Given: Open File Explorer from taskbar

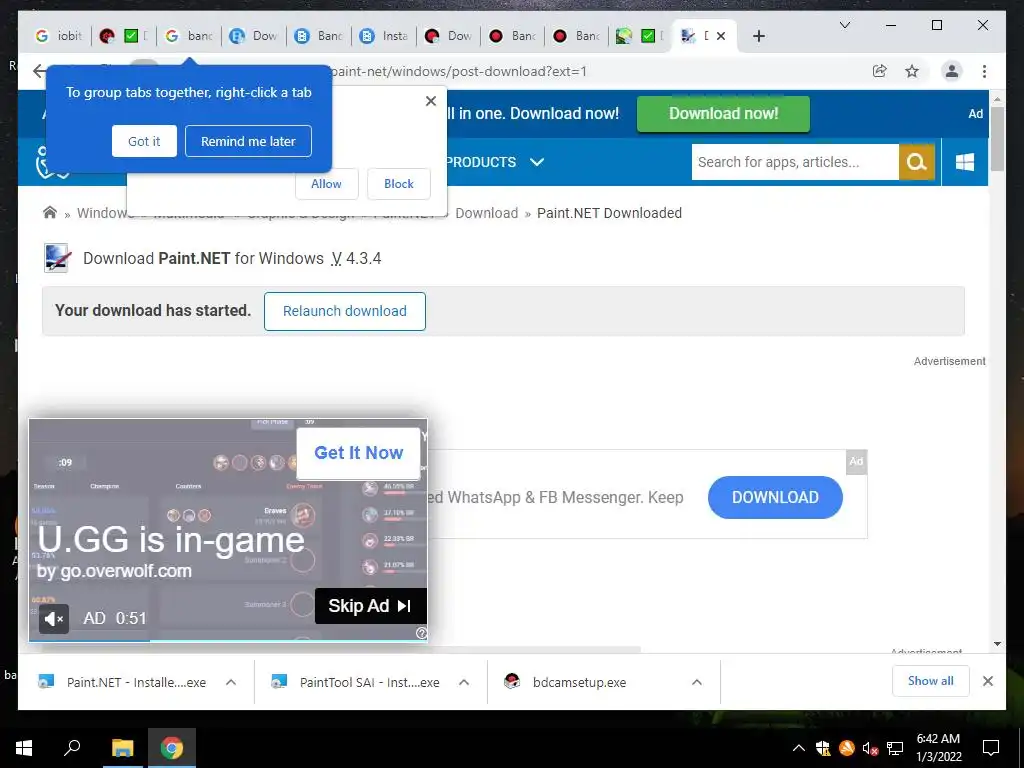Looking at the screenshot, I should pyautogui.click(x=122, y=748).
